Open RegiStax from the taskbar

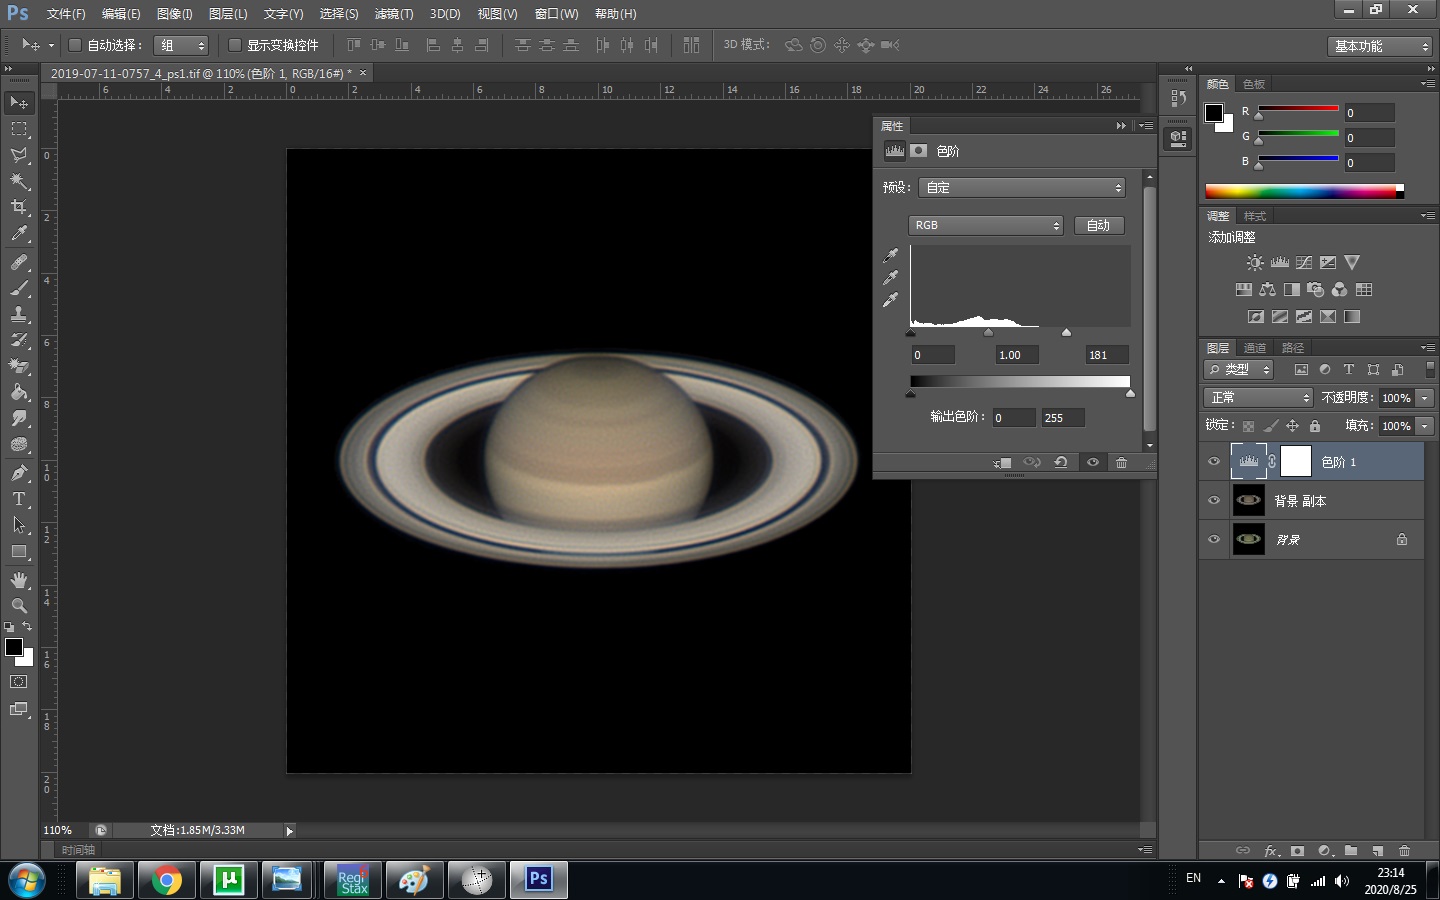click(x=353, y=880)
